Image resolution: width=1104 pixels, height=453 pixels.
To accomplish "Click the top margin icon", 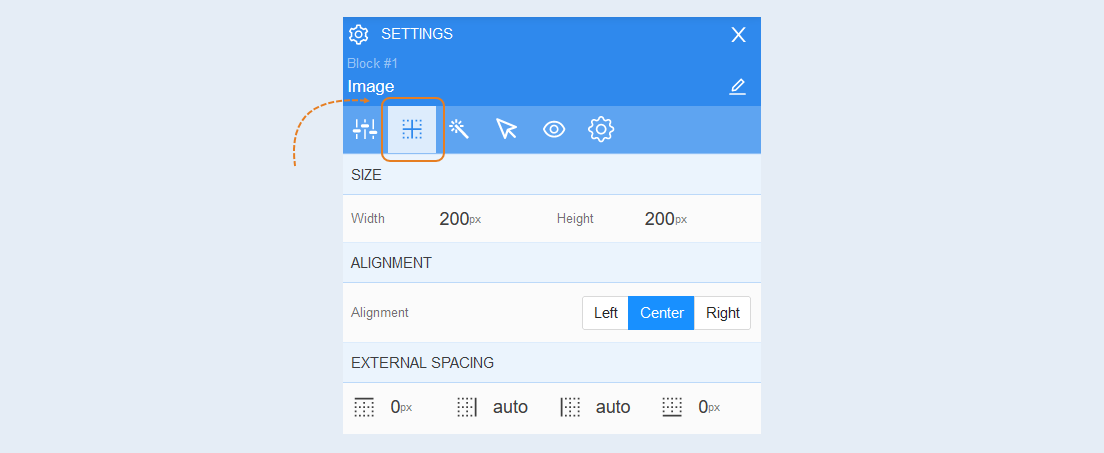I will (x=364, y=407).
